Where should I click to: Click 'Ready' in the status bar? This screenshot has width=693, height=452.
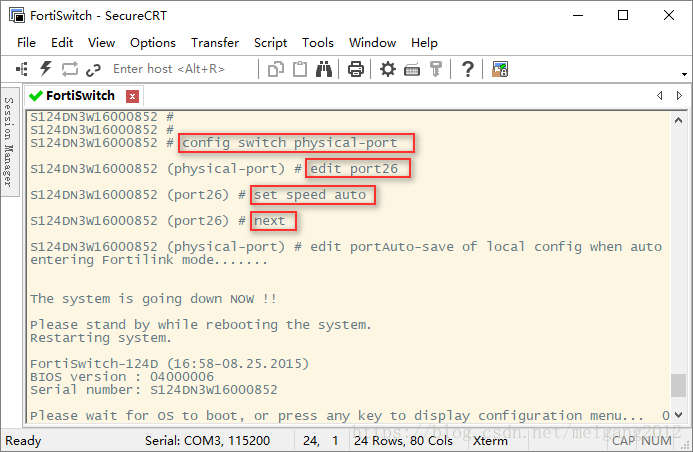[23, 441]
